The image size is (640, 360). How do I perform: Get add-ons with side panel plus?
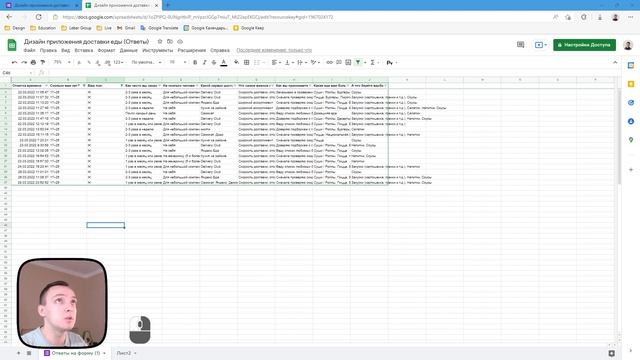pyautogui.click(x=631, y=169)
